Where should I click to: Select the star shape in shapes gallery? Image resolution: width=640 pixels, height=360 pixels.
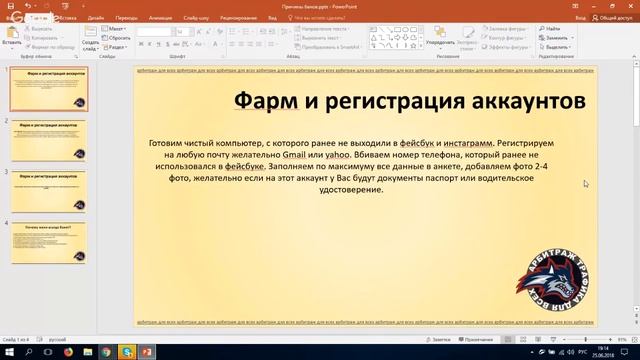[413, 45]
